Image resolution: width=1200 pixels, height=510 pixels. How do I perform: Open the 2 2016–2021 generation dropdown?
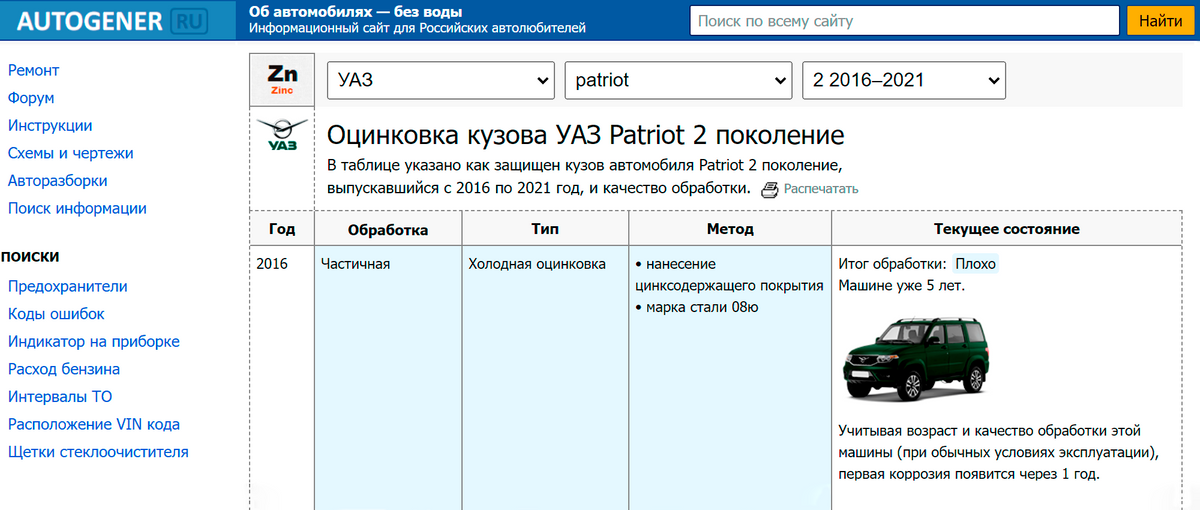904,81
